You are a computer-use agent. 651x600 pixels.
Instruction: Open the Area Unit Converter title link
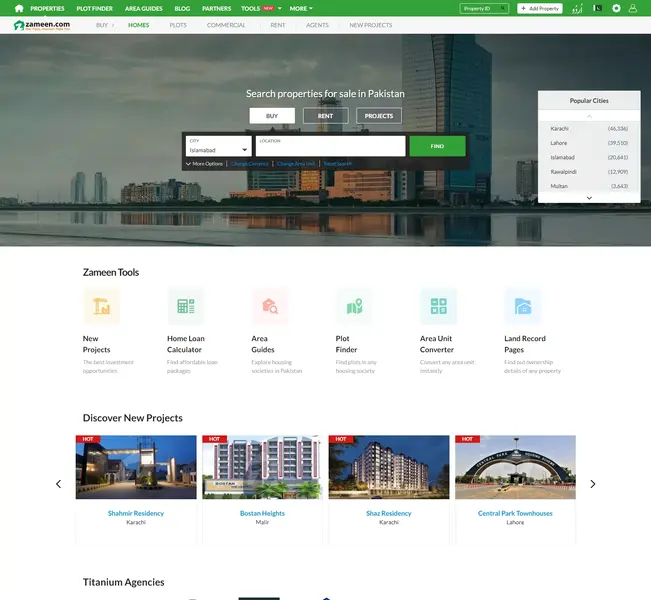(437, 344)
